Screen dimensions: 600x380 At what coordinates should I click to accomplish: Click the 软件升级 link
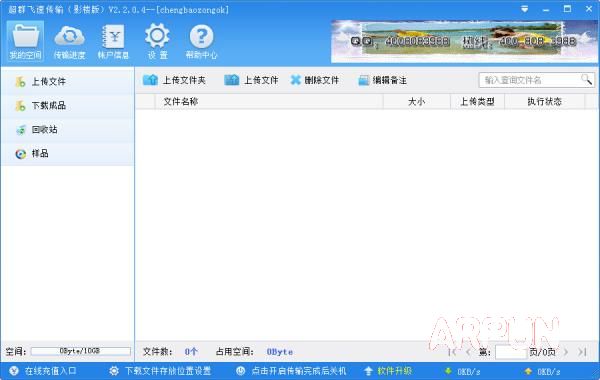(394, 371)
